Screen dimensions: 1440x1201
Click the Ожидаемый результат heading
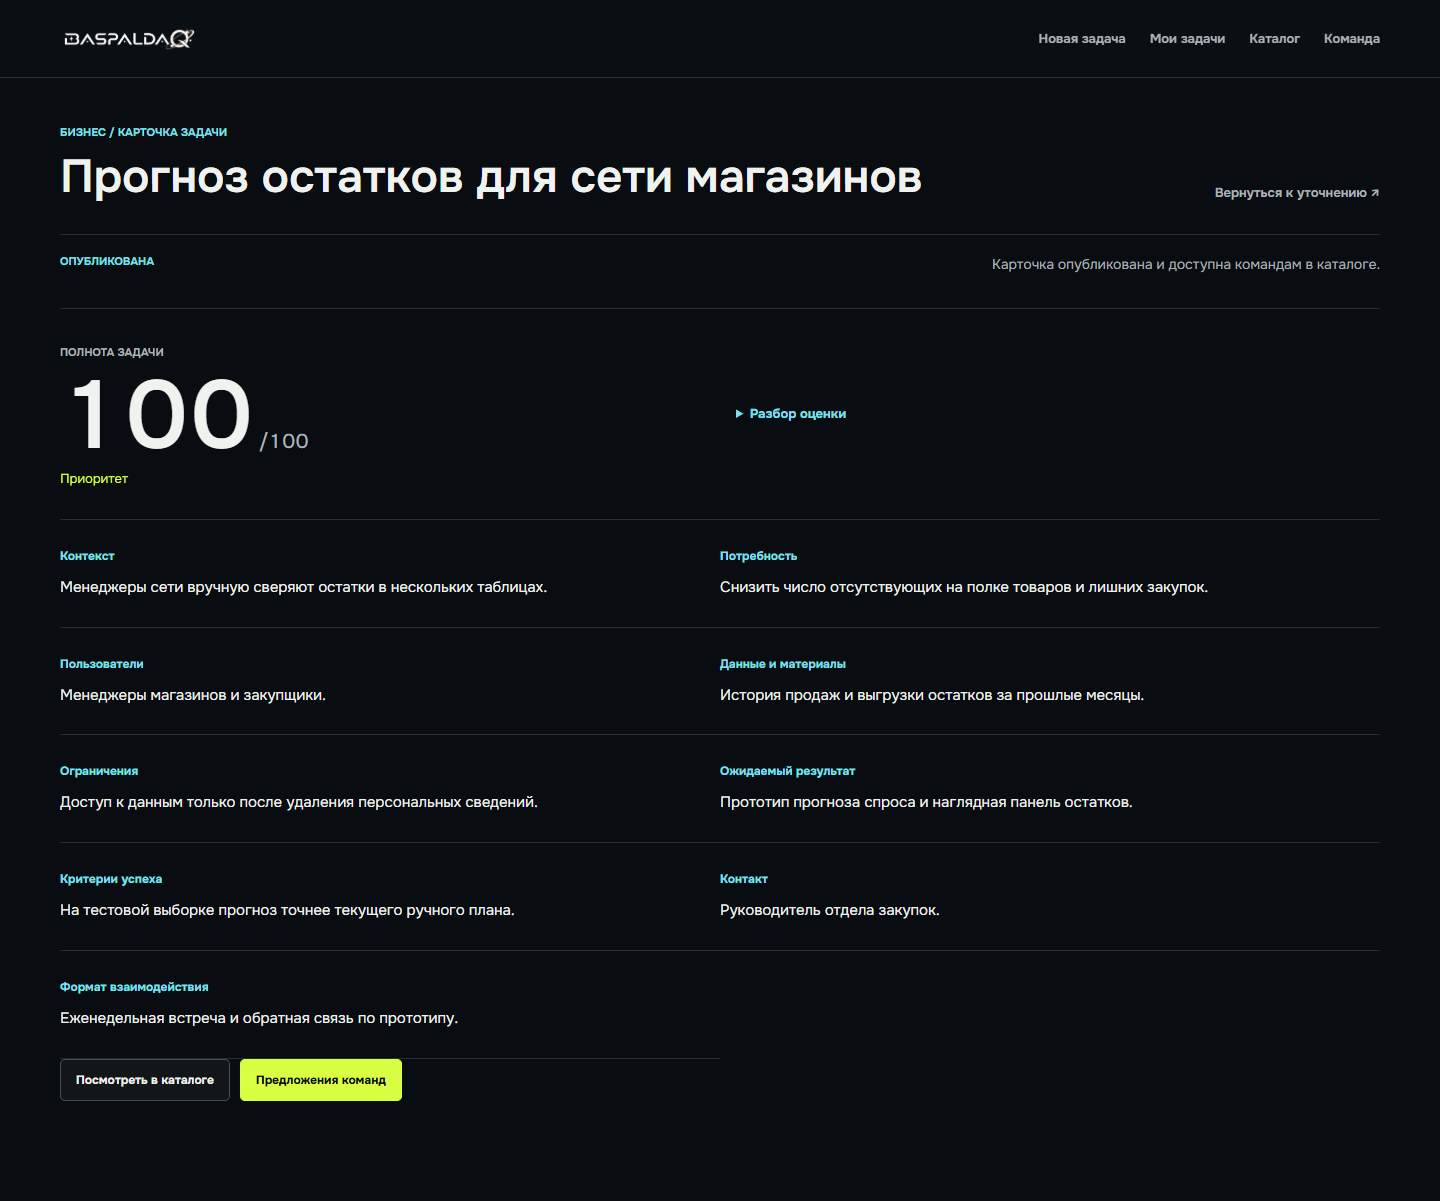(x=787, y=771)
